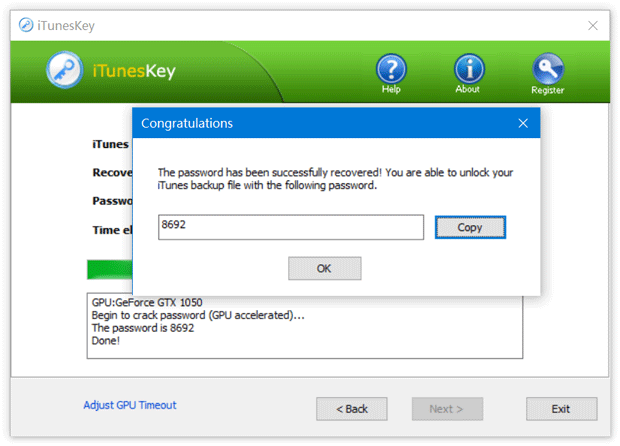
Task: Click the green progress bar
Action: (109, 270)
